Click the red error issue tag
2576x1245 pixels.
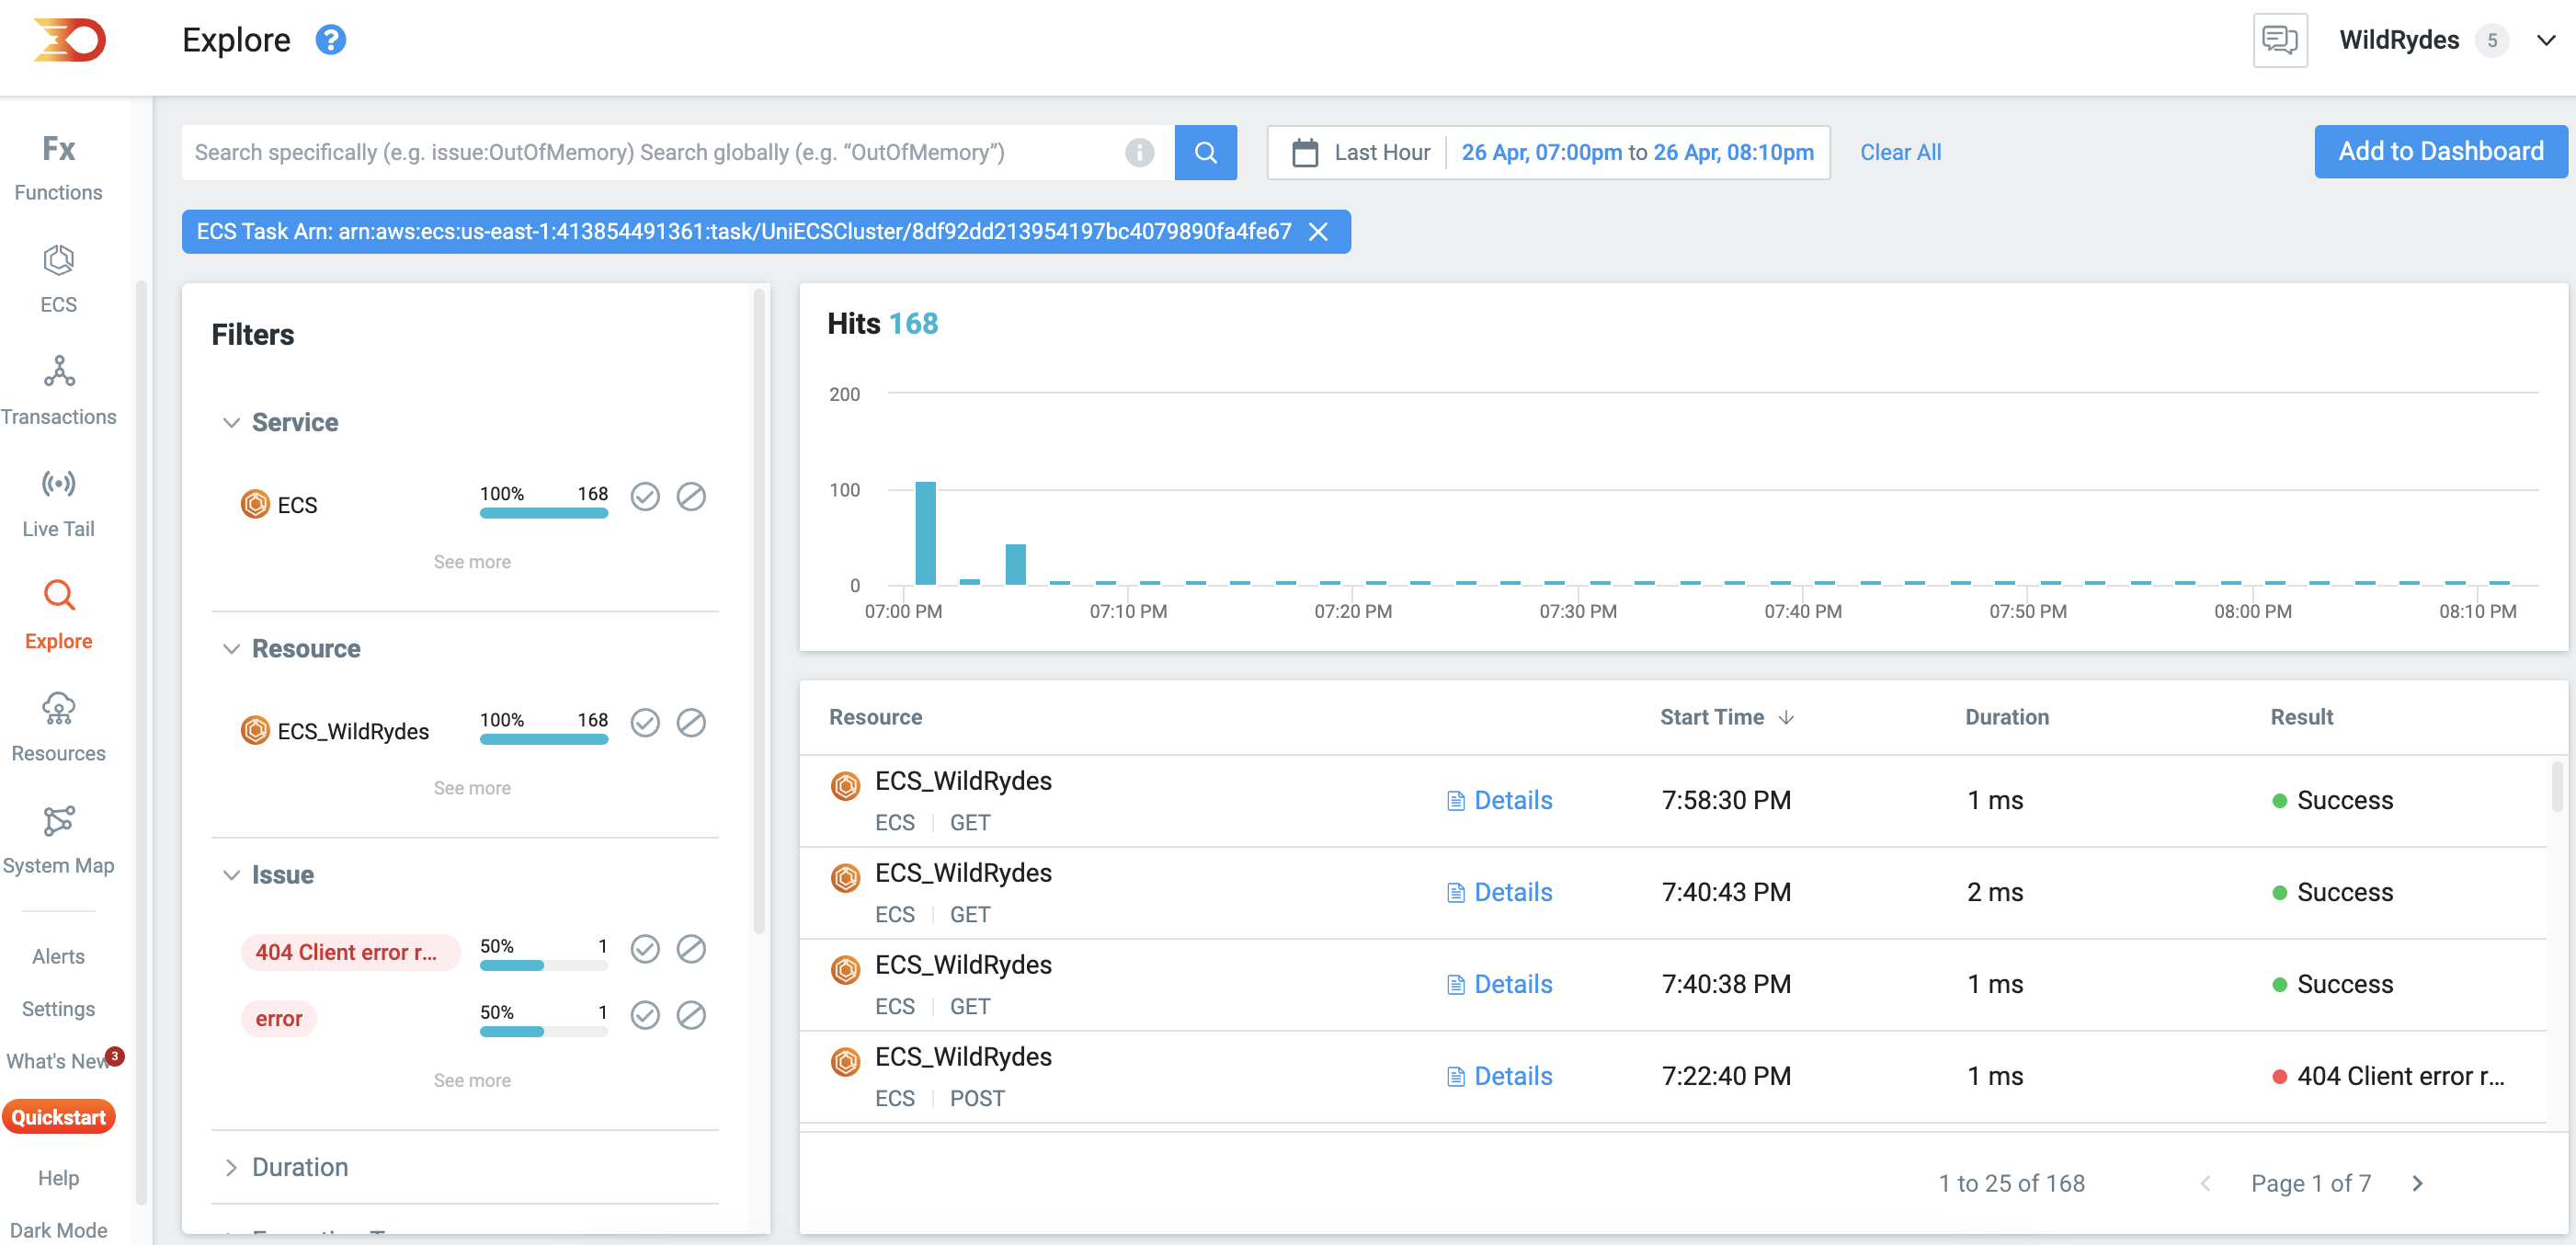point(278,1019)
